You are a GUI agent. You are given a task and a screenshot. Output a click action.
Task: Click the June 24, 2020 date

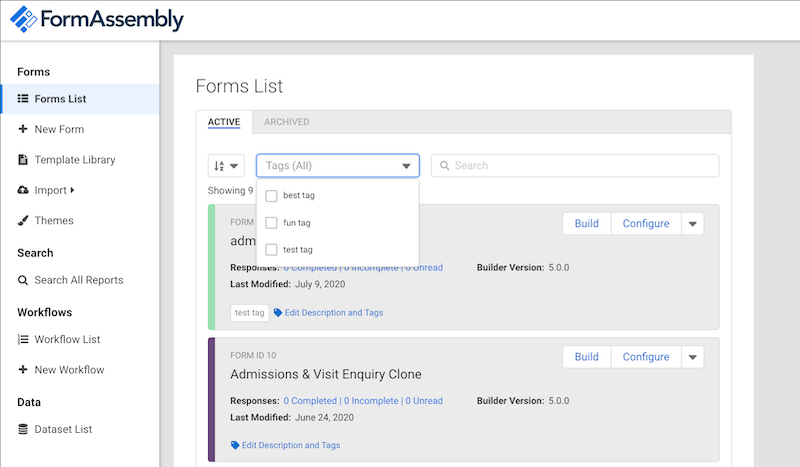tap(324, 417)
